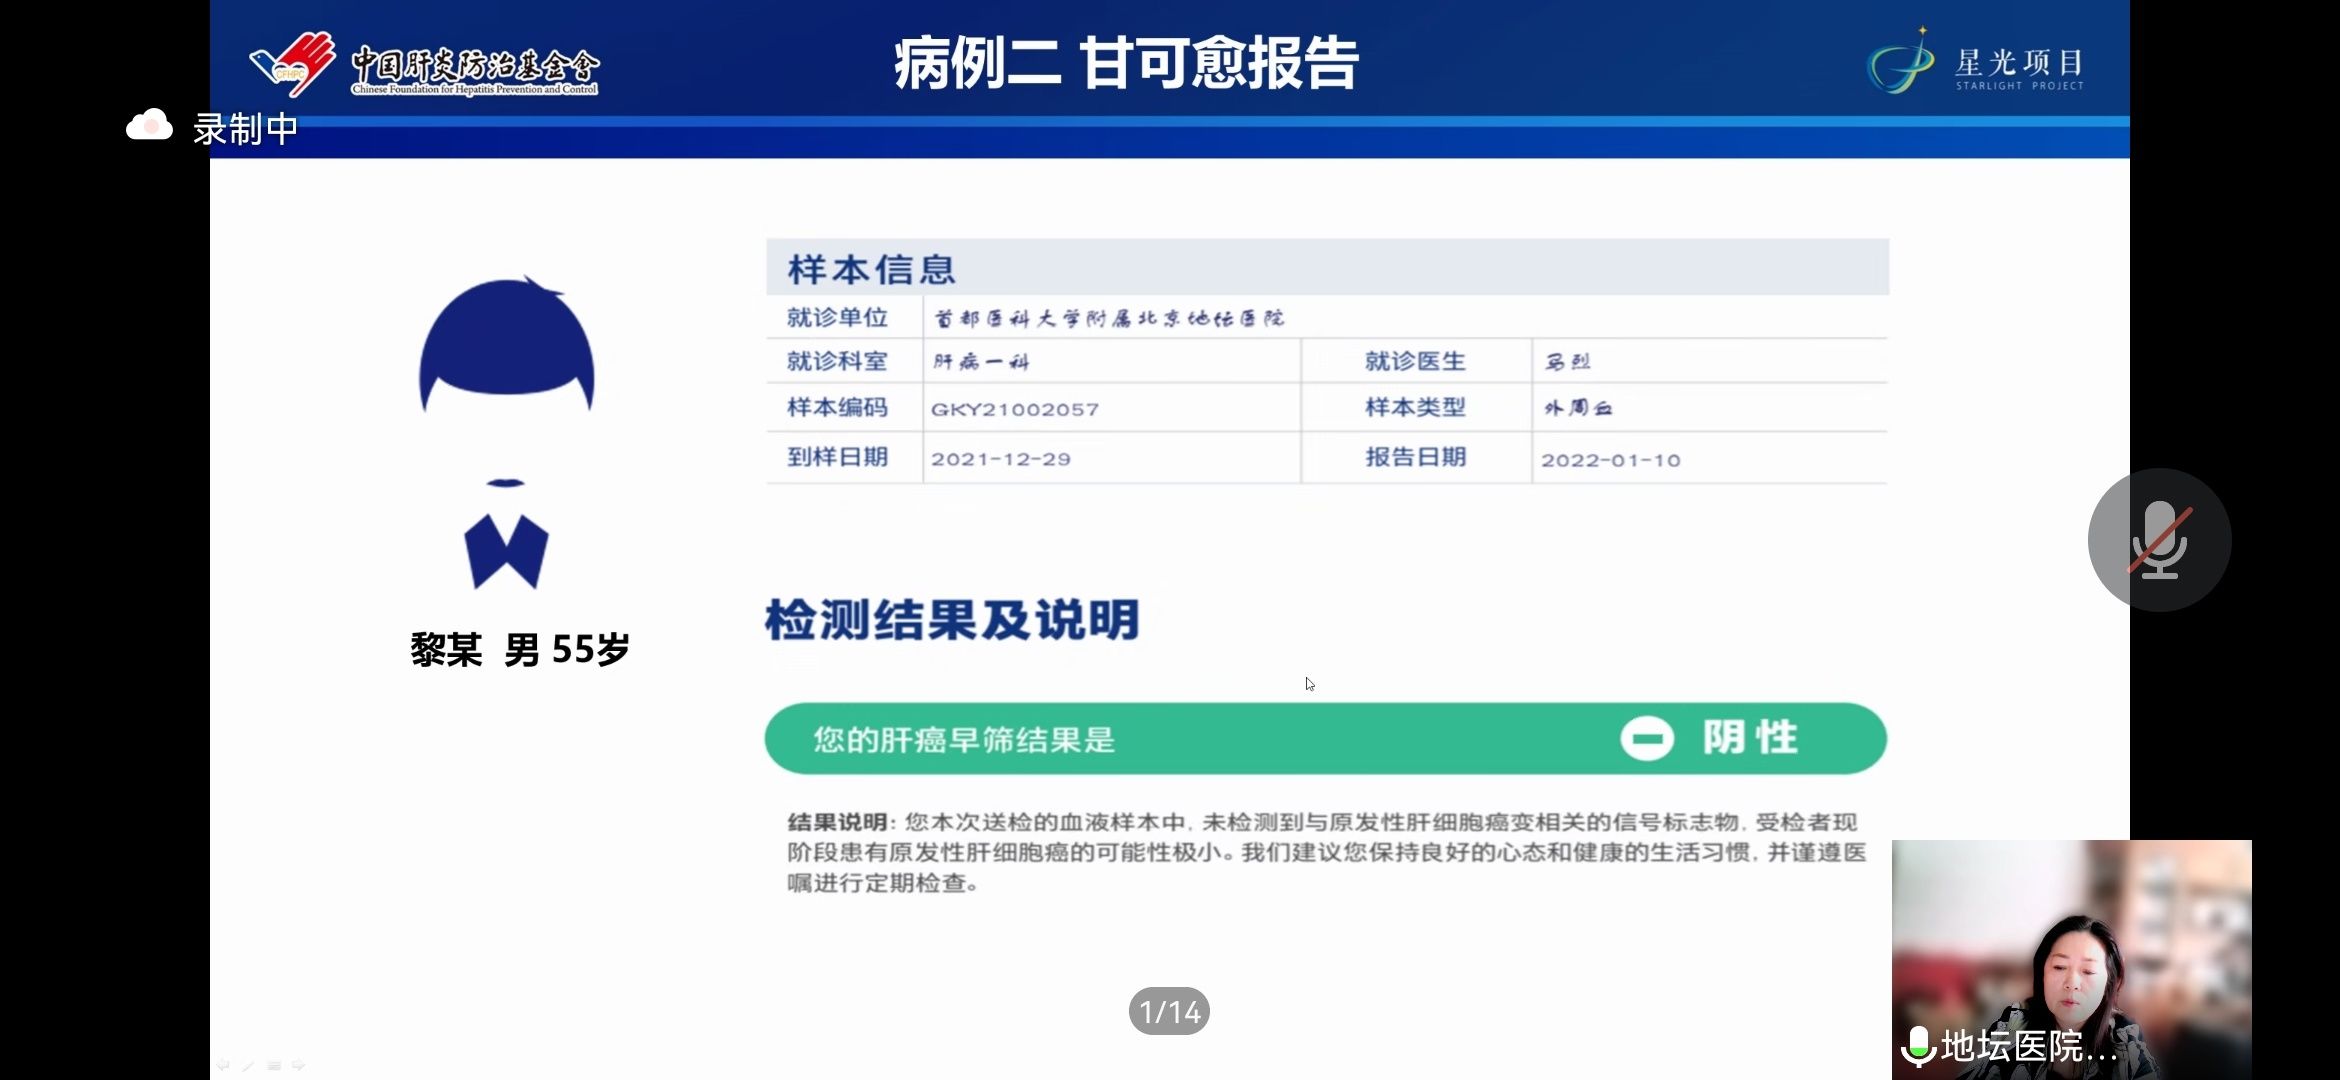
Task: Click the text 您的肝癌早筛结果是
Action: tap(964, 740)
